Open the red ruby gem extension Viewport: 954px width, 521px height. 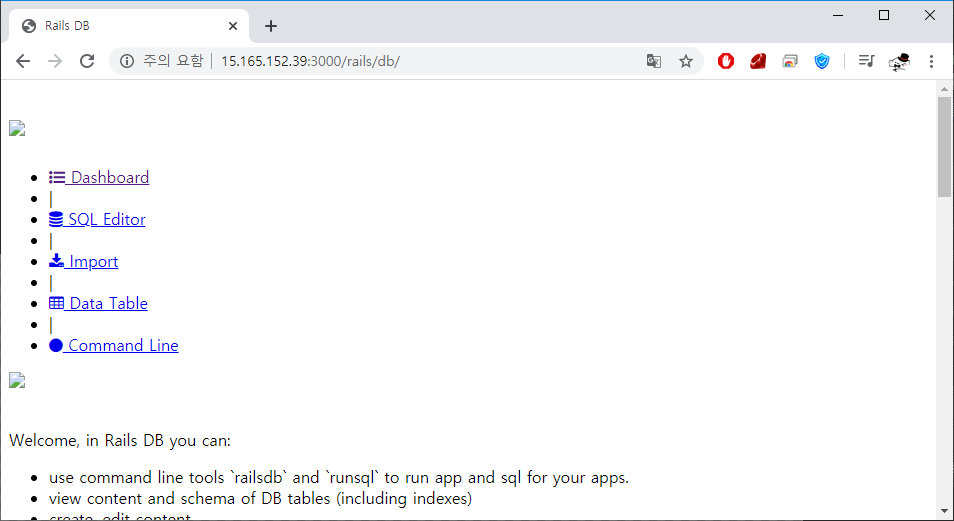tap(757, 61)
